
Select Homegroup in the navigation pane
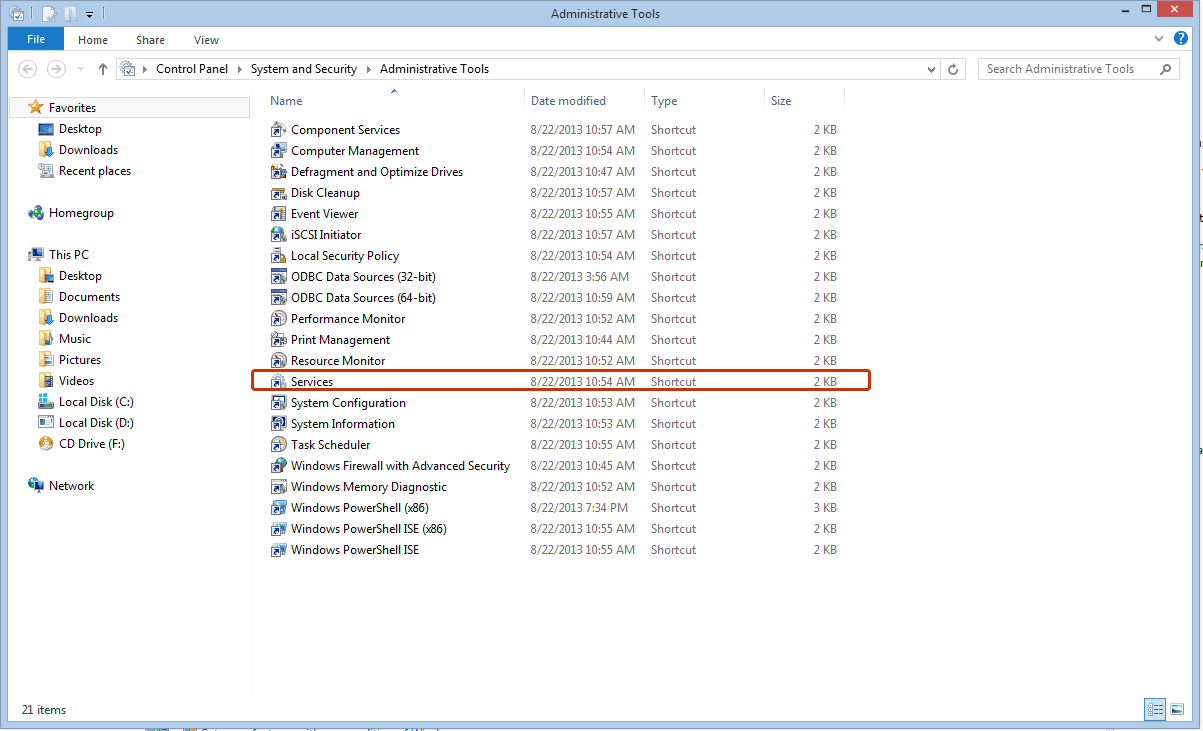point(81,213)
